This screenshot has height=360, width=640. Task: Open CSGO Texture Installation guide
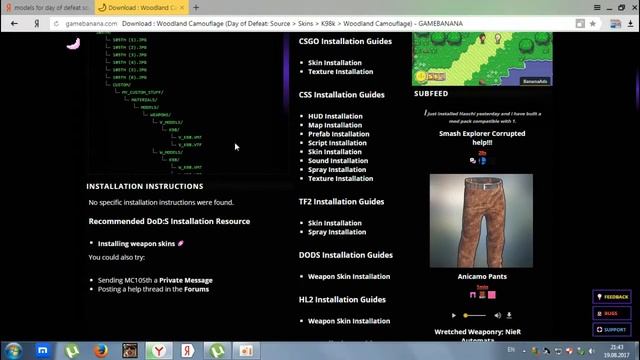(x=340, y=71)
